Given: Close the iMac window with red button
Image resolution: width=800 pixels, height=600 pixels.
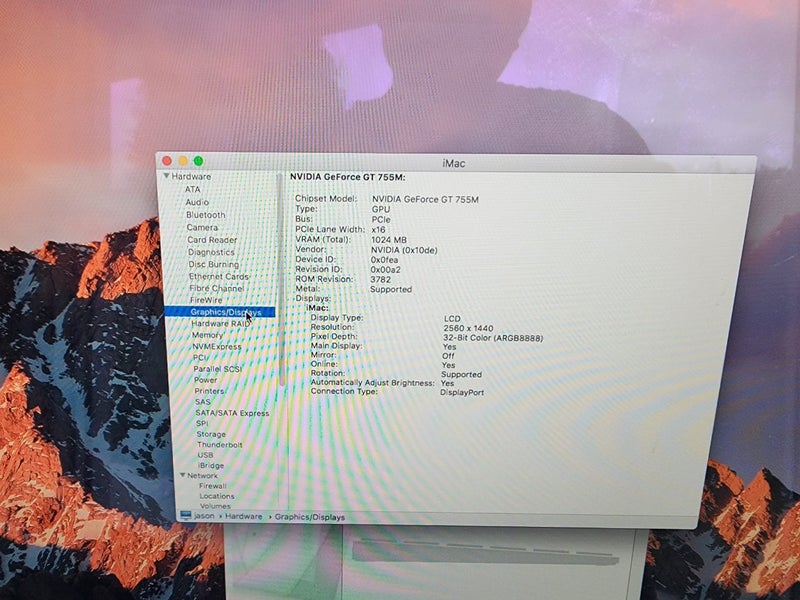Looking at the screenshot, I should pyautogui.click(x=167, y=161).
